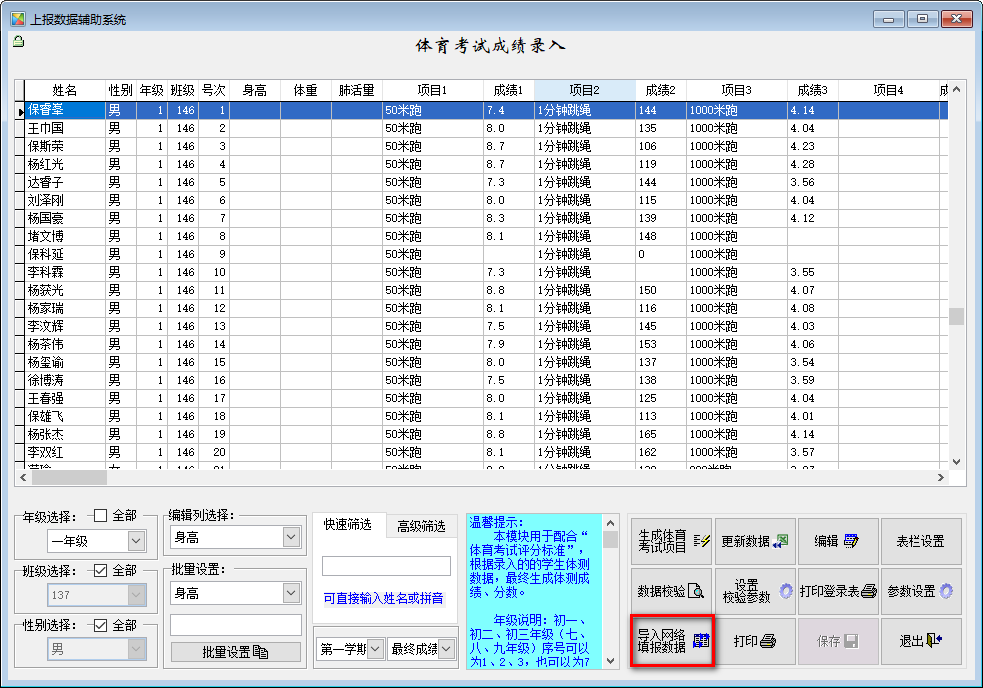Screen dimensions: 983x688
Task: Switch to the 高级筛选 tab
Action: [421, 526]
